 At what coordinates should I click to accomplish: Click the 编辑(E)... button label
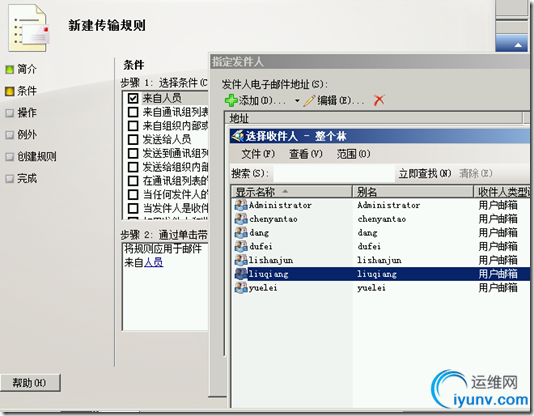(340, 101)
